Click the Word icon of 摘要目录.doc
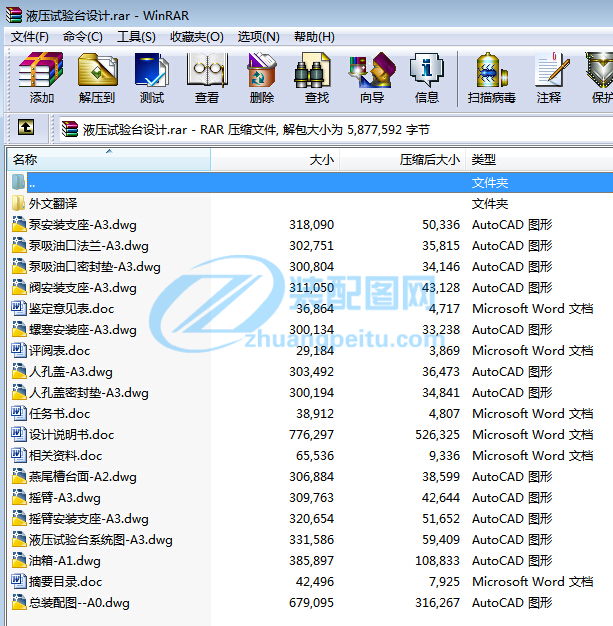The width and height of the screenshot is (613, 626). coord(18,581)
